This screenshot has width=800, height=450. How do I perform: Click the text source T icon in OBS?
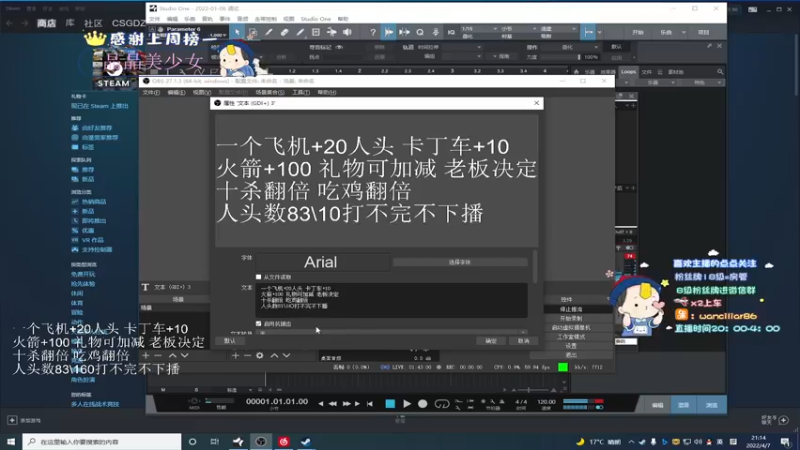(x=145, y=287)
